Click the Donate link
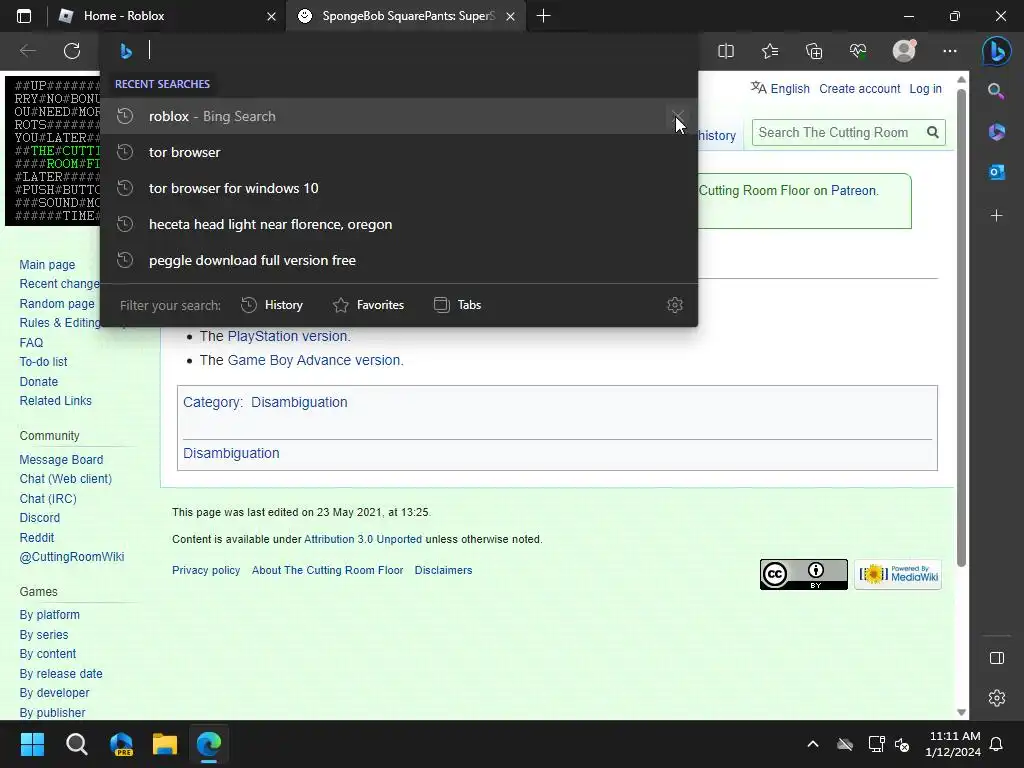This screenshot has height=768, width=1024. [39, 381]
